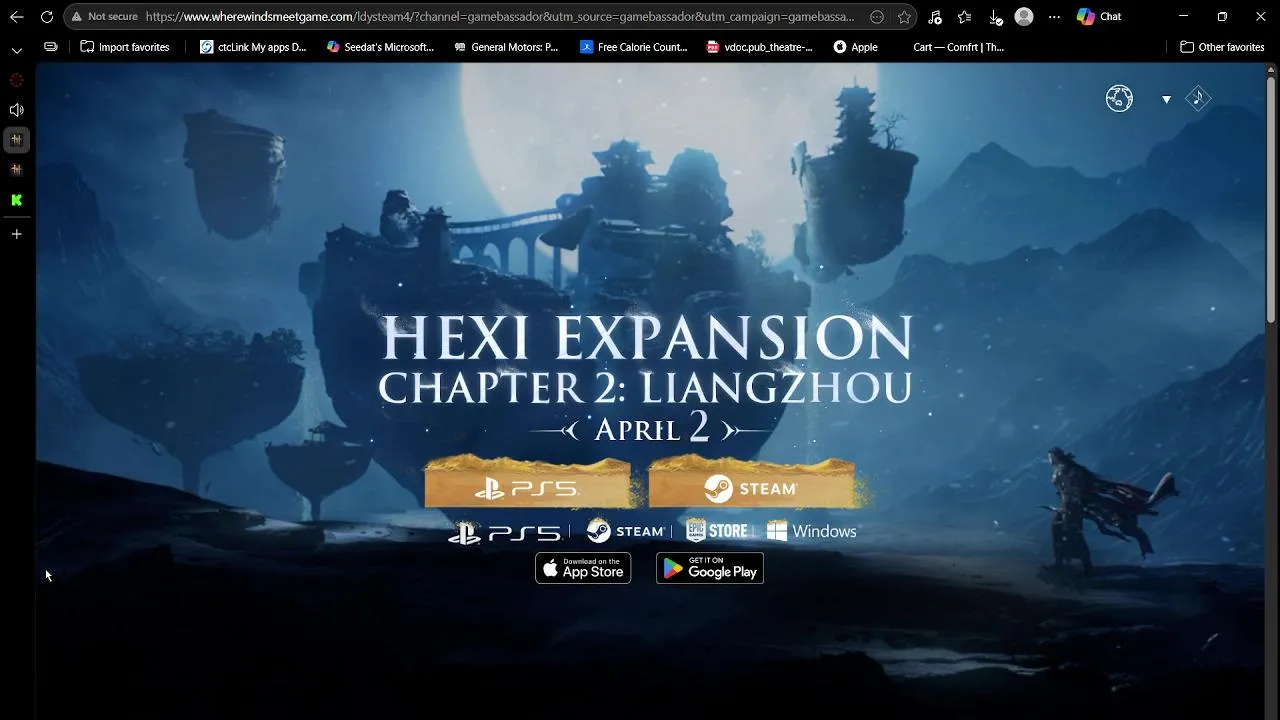The height and width of the screenshot is (720, 1280).
Task: Open the Not secure site info
Action: point(104,17)
